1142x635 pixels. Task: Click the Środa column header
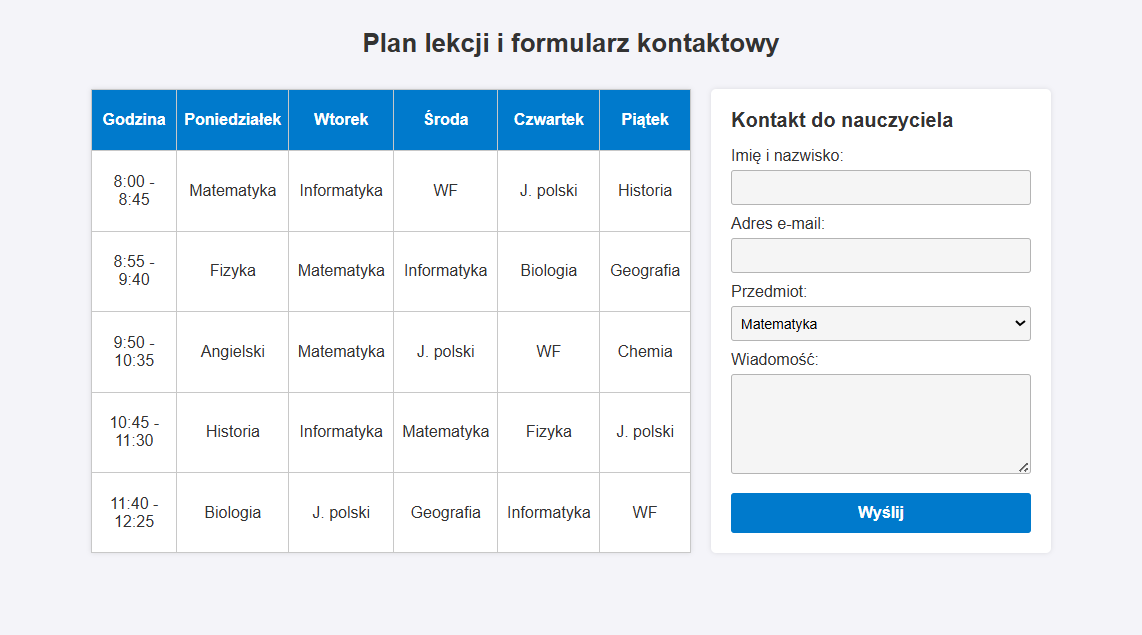click(445, 120)
